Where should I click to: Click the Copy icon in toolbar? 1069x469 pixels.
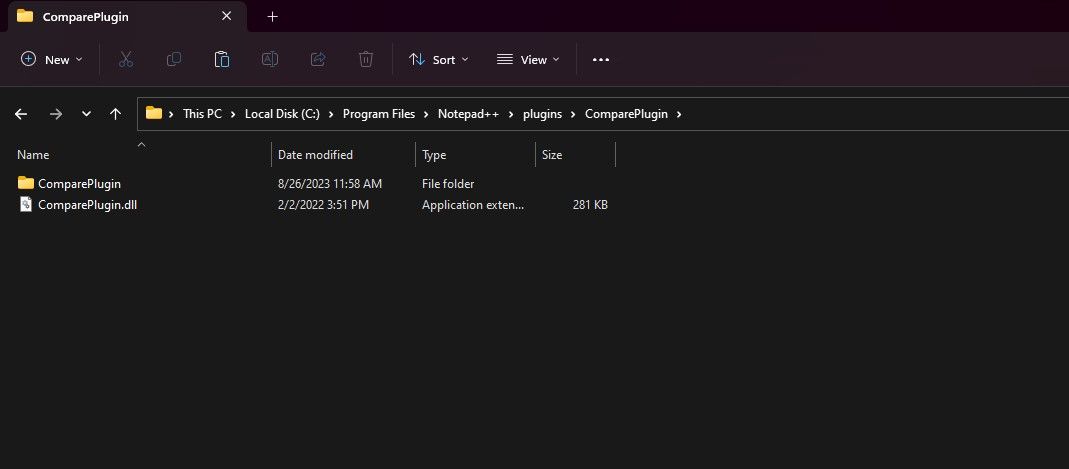coord(174,60)
